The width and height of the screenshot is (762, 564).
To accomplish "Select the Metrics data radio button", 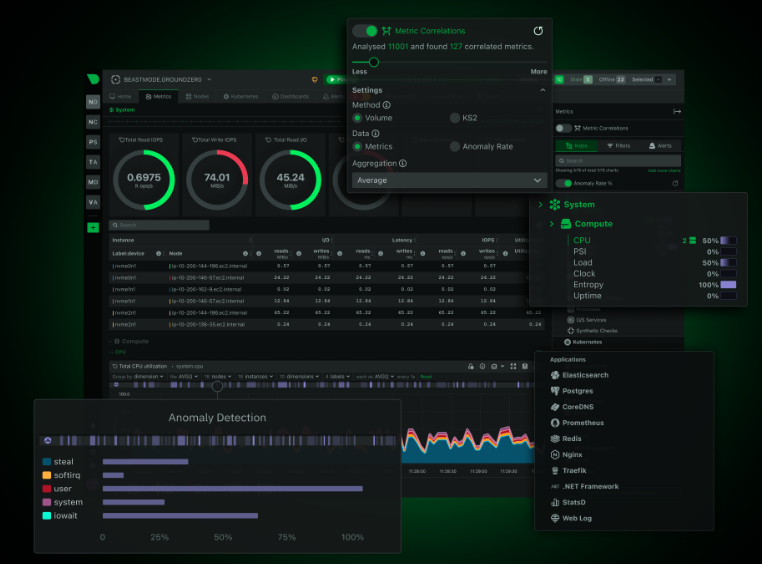I will tap(358, 147).
